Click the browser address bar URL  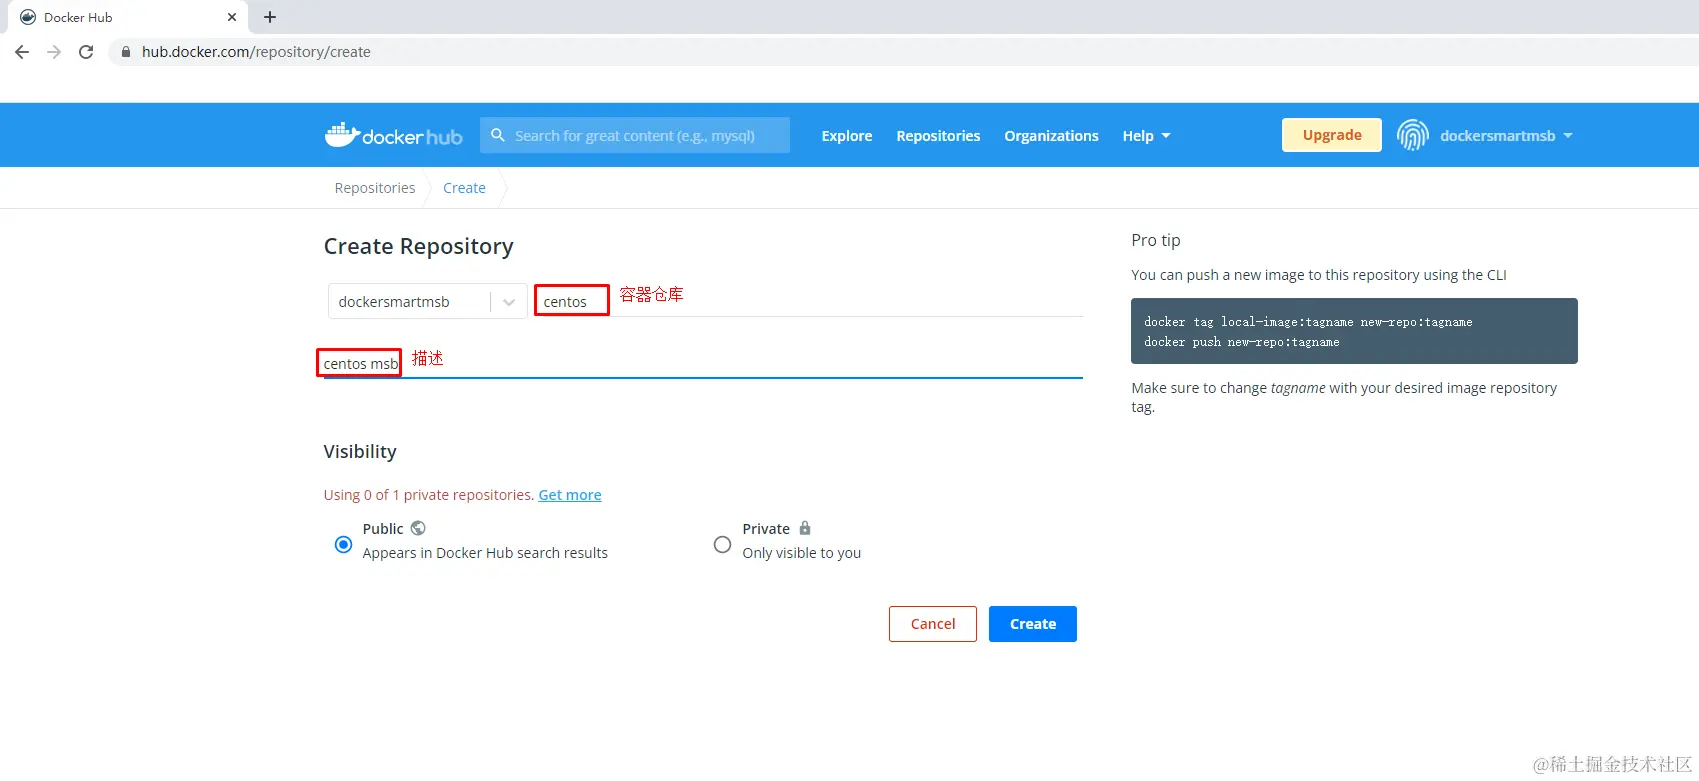256,52
